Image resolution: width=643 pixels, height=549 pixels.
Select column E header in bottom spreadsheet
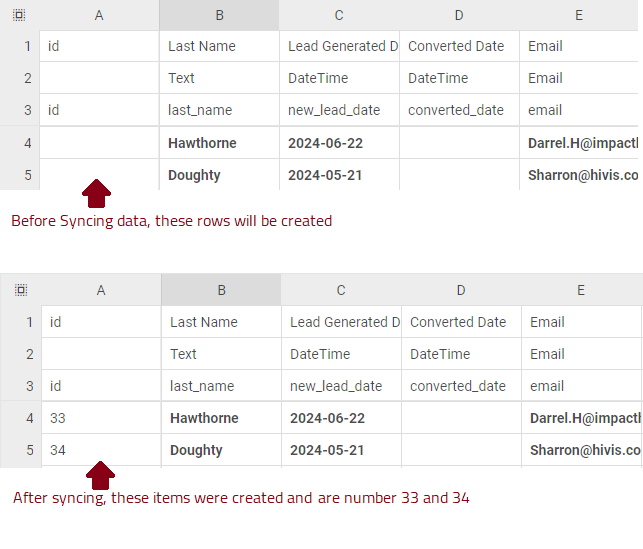581,290
